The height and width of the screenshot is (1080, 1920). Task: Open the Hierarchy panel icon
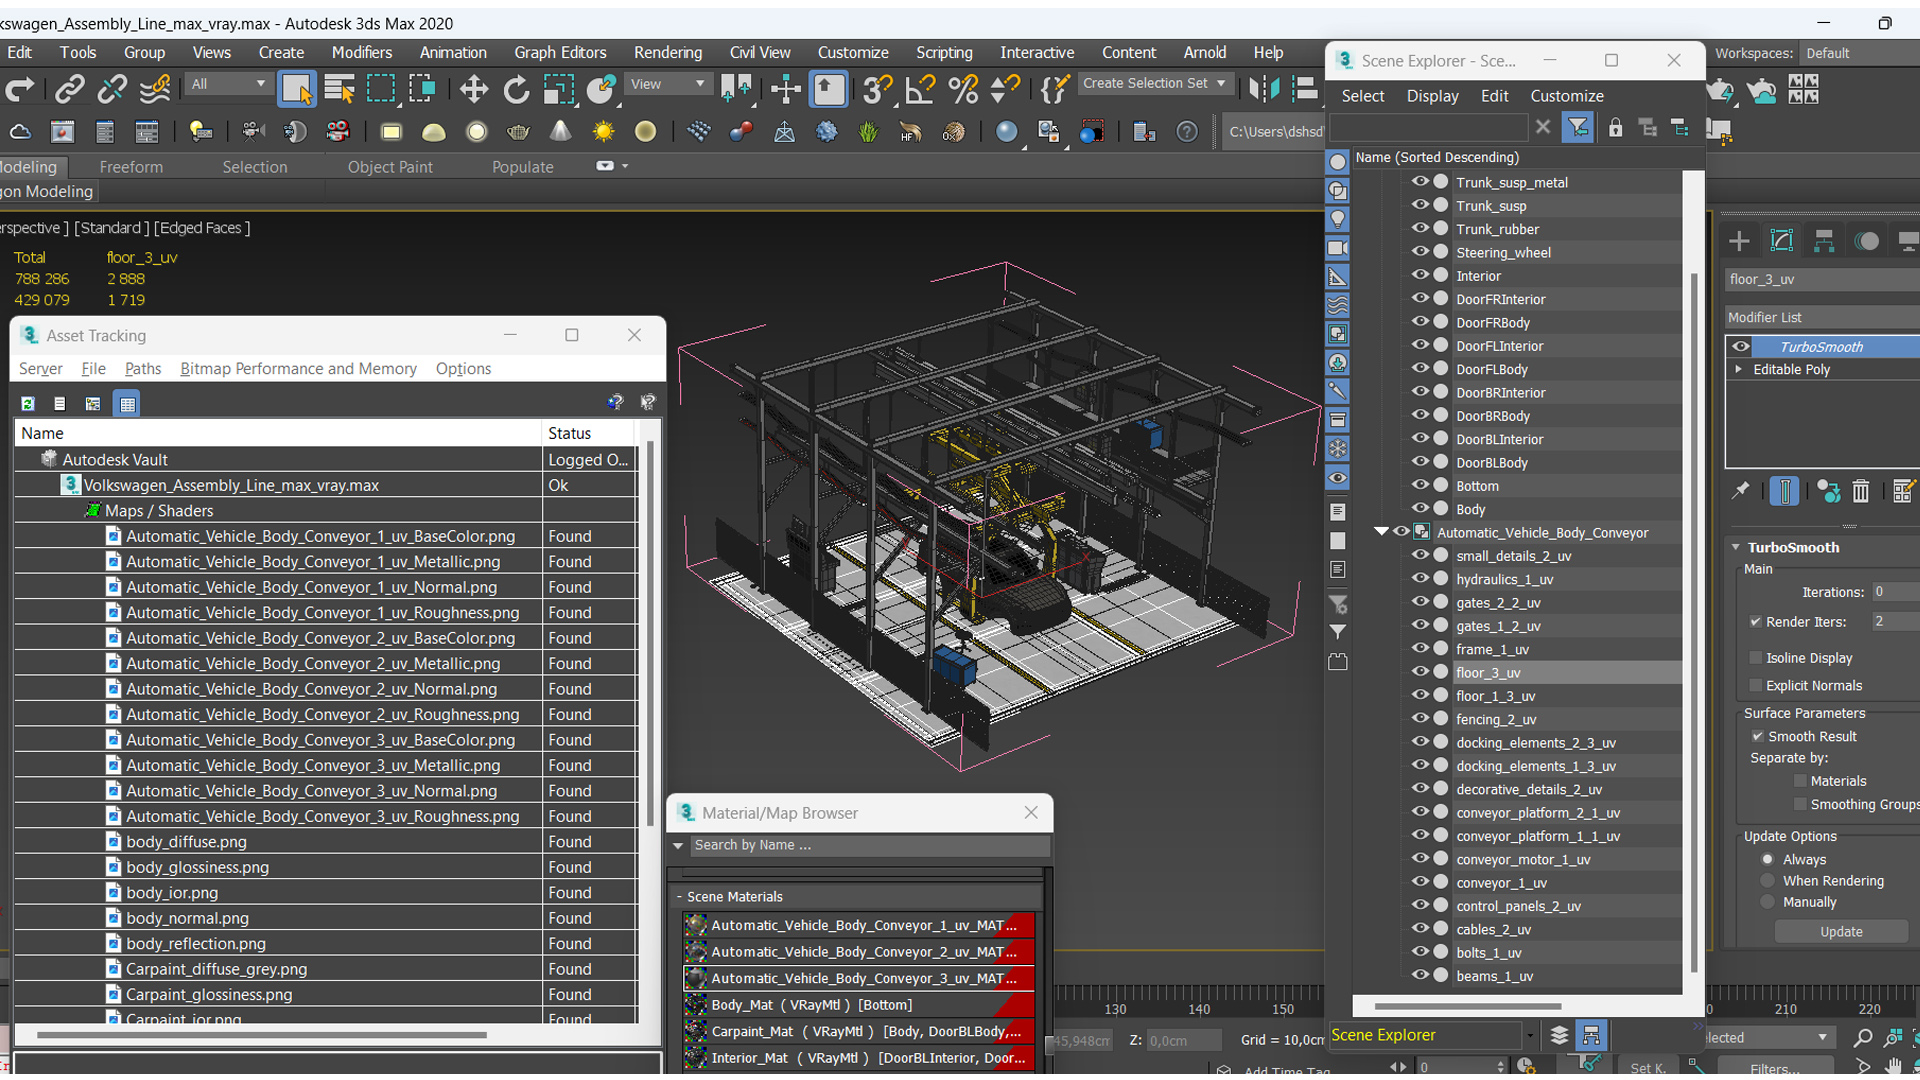tap(1824, 241)
